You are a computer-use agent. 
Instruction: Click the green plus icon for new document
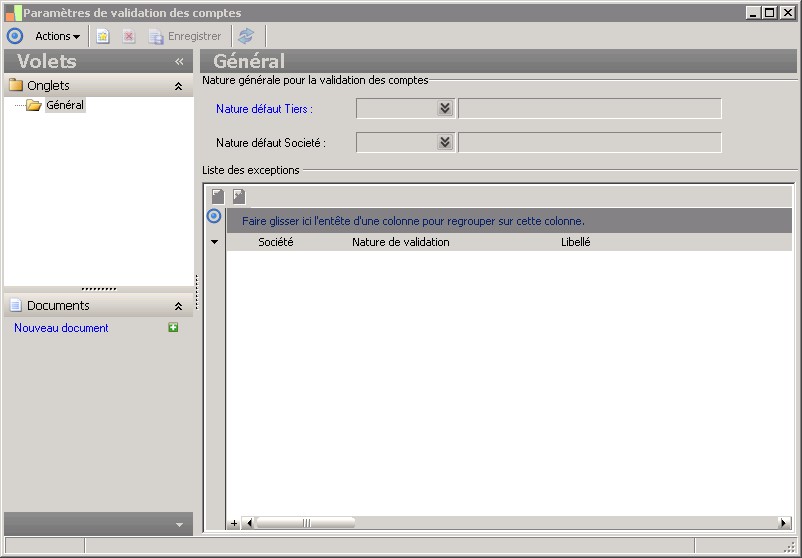coord(173,327)
